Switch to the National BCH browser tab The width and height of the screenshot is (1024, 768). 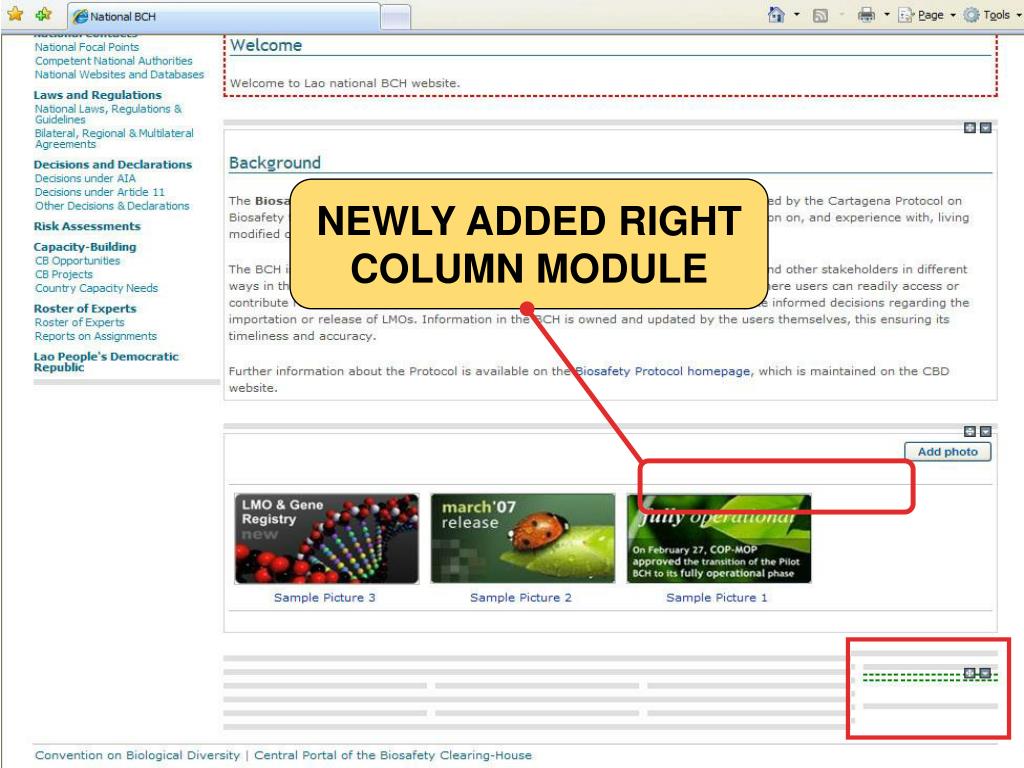click(223, 16)
